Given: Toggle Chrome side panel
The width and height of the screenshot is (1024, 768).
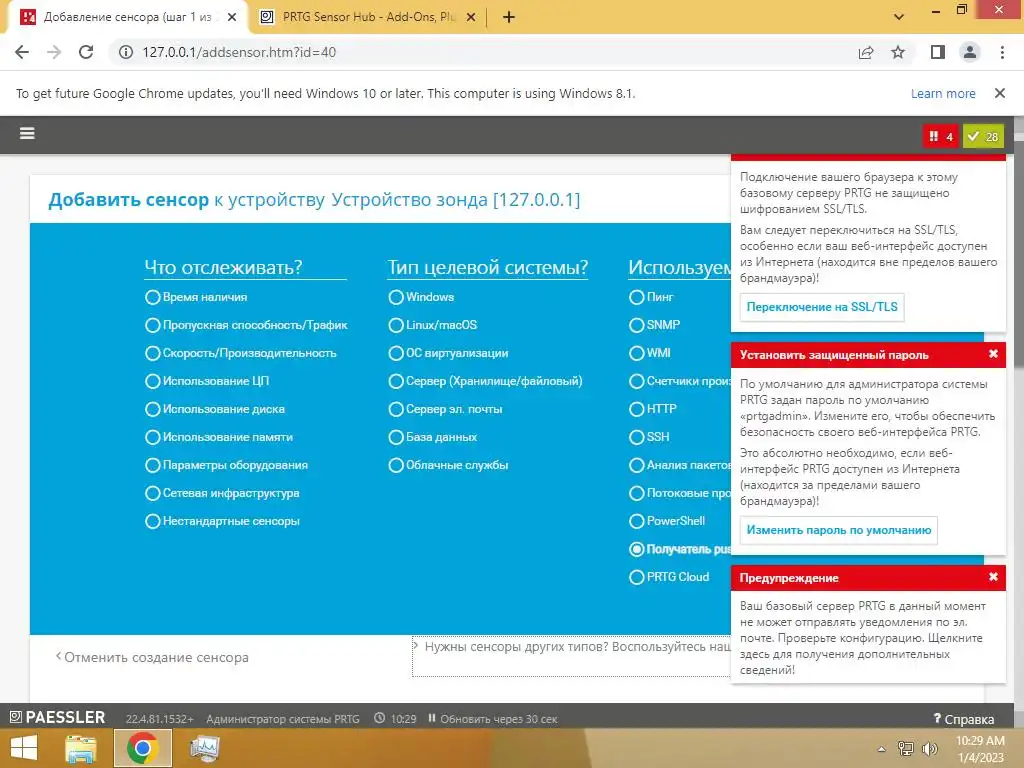Looking at the screenshot, I should 938,52.
